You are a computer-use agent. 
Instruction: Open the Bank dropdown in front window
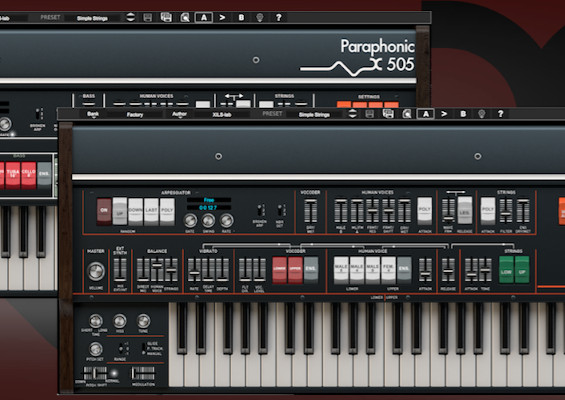93,114
